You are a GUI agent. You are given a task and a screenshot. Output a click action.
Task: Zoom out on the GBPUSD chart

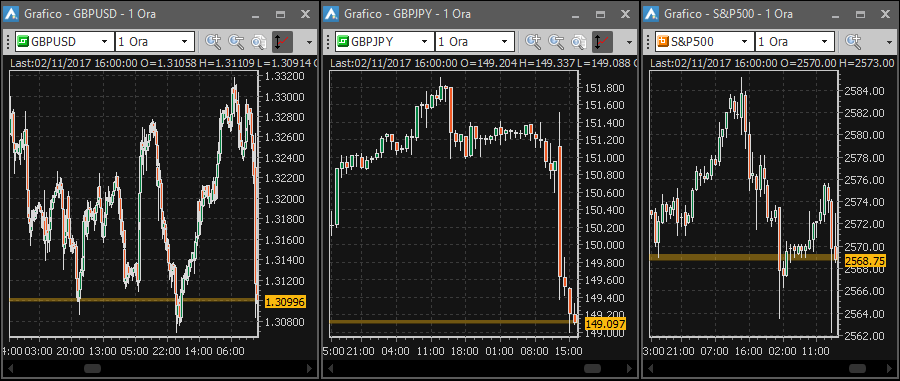tap(236, 41)
